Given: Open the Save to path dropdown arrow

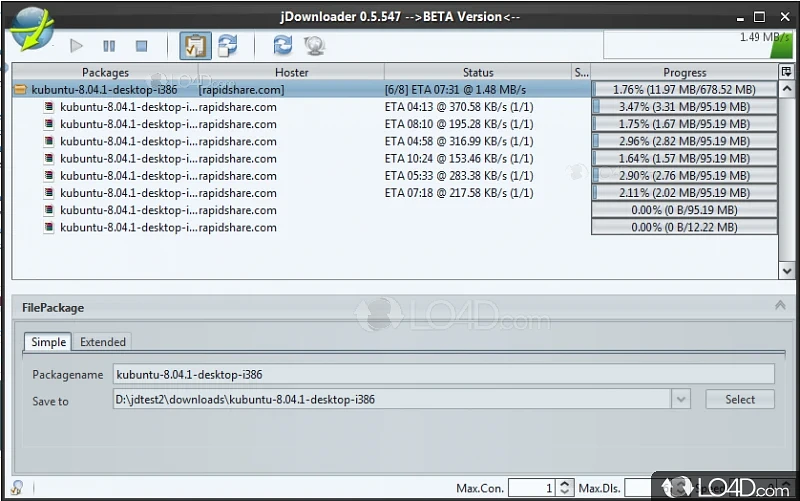Looking at the screenshot, I should coord(681,399).
